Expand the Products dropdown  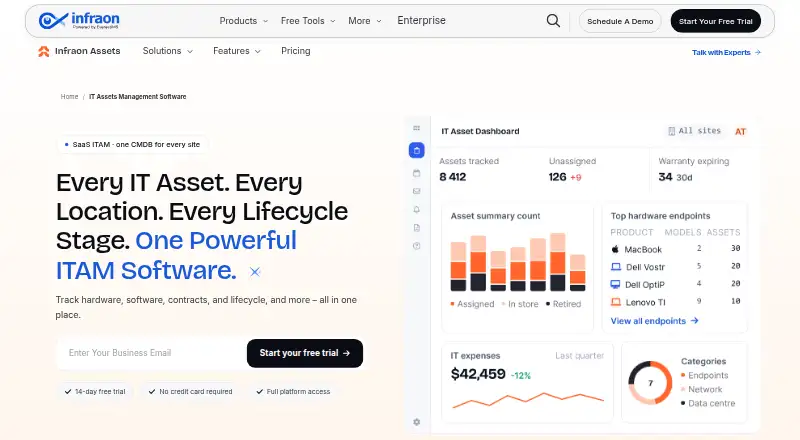point(243,21)
